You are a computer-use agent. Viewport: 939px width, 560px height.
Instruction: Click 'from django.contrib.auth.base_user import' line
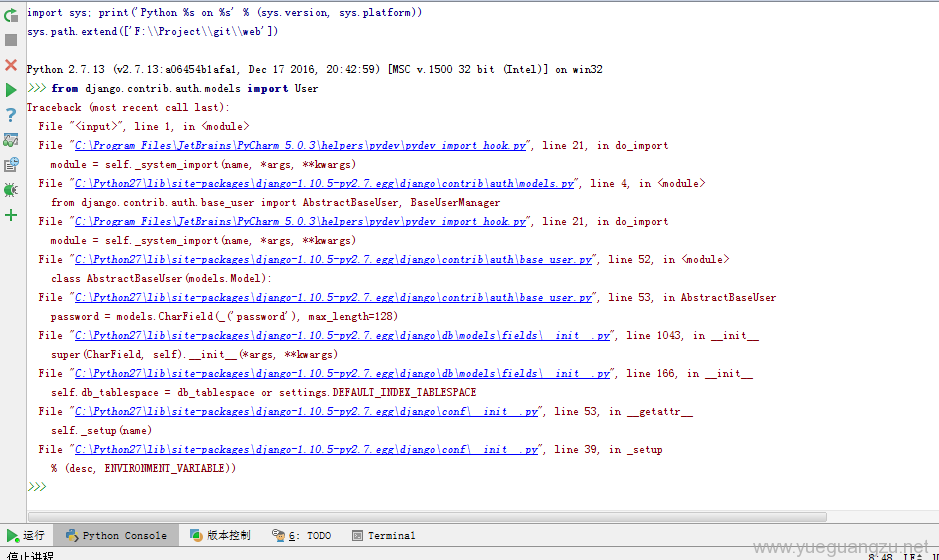(275, 202)
